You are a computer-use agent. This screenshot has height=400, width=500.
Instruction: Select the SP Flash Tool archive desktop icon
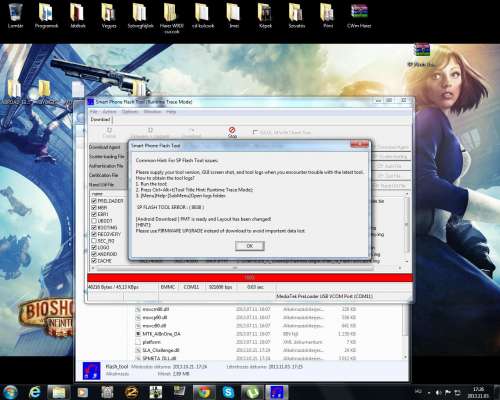pos(422,55)
